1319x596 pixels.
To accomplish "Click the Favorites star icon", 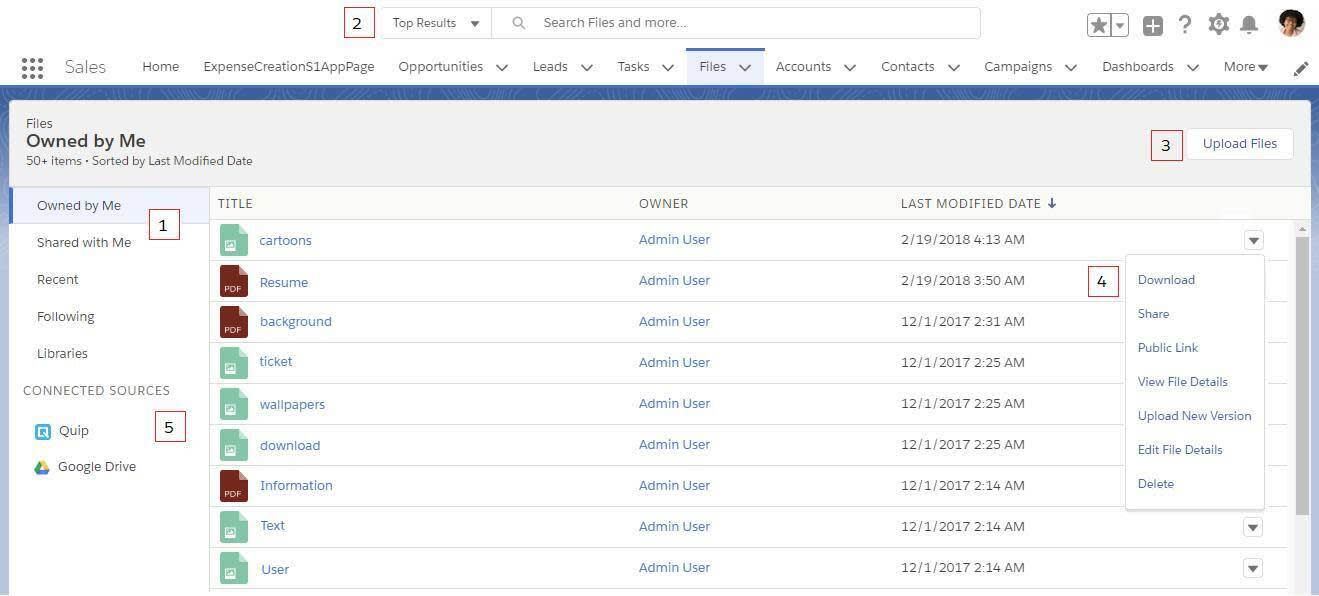I will (x=1099, y=25).
